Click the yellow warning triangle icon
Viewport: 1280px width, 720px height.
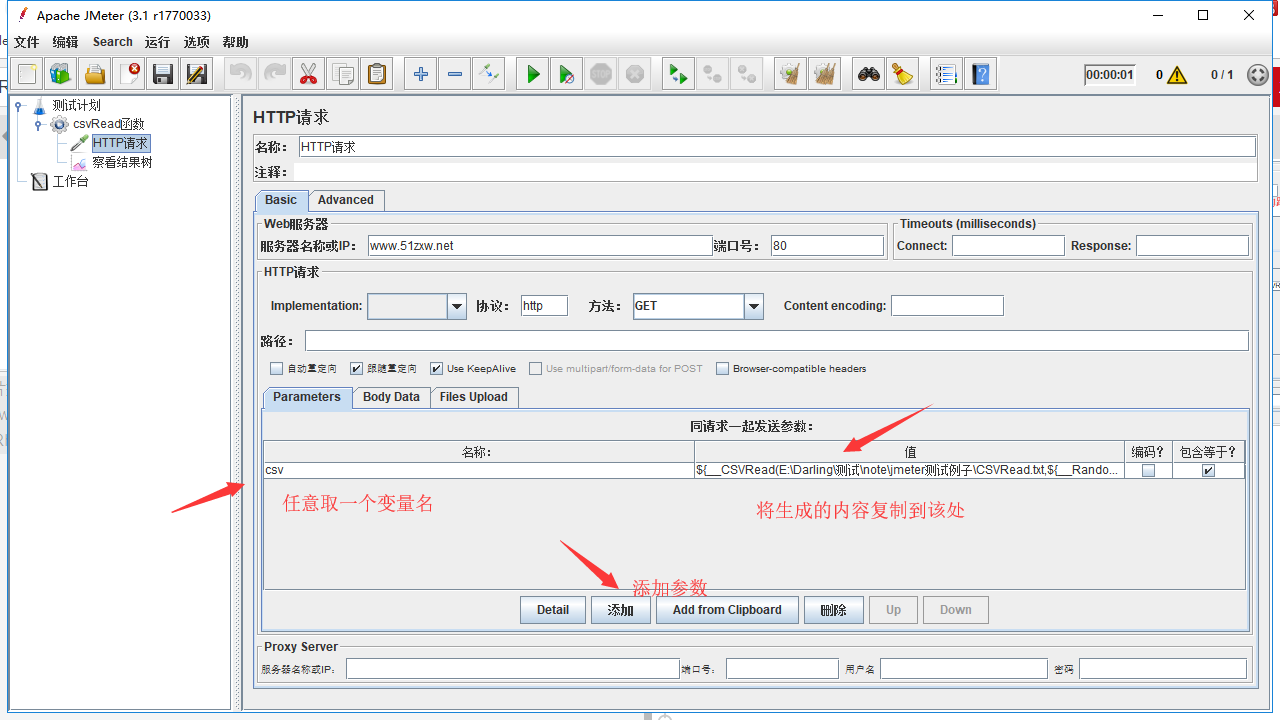point(1177,75)
